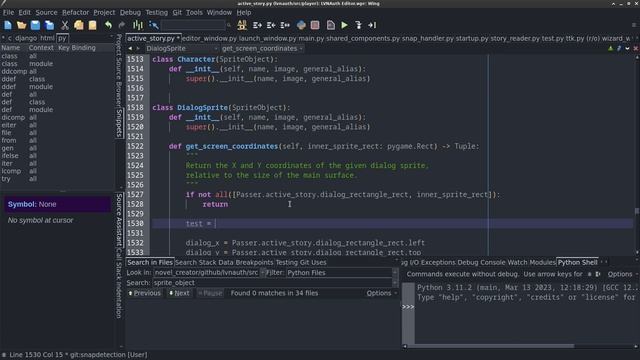Open the Git menu
The width and height of the screenshot is (640, 360).
(177, 13)
